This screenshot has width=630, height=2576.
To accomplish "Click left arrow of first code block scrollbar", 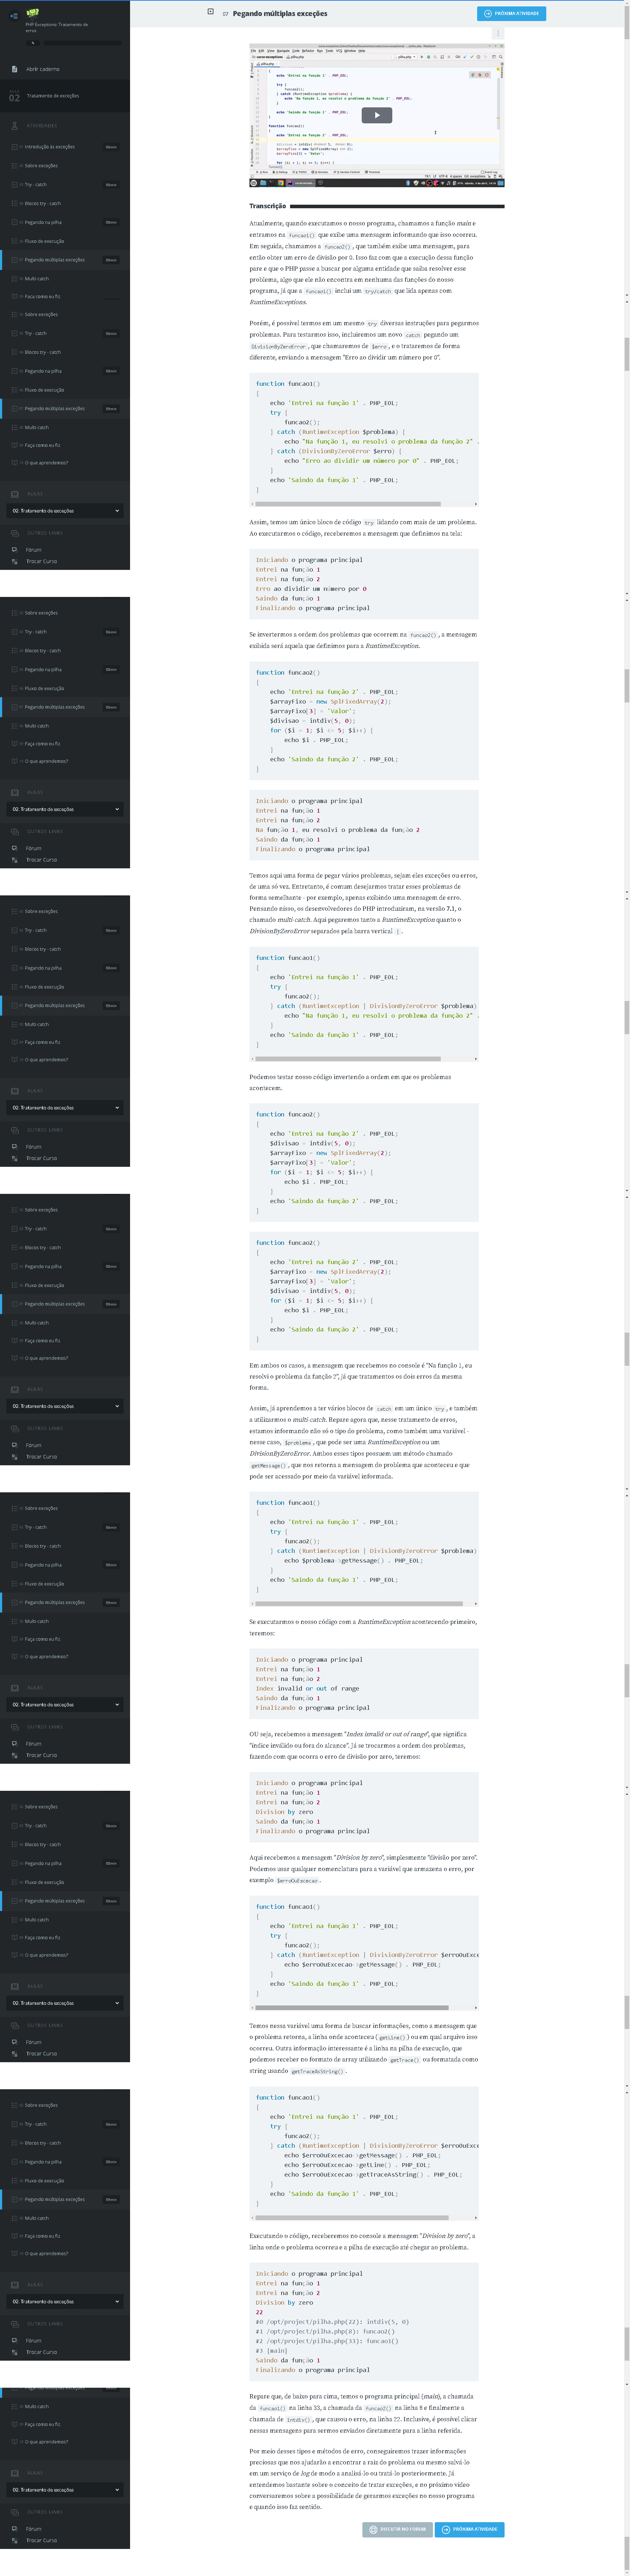I will click(252, 504).
